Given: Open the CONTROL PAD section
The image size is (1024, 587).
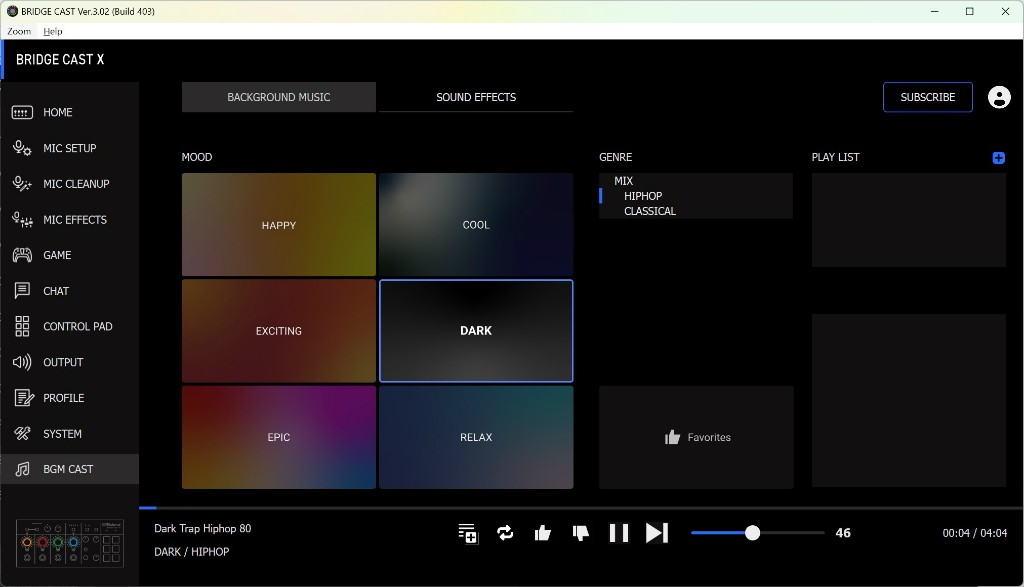Looking at the screenshot, I should [x=77, y=327].
